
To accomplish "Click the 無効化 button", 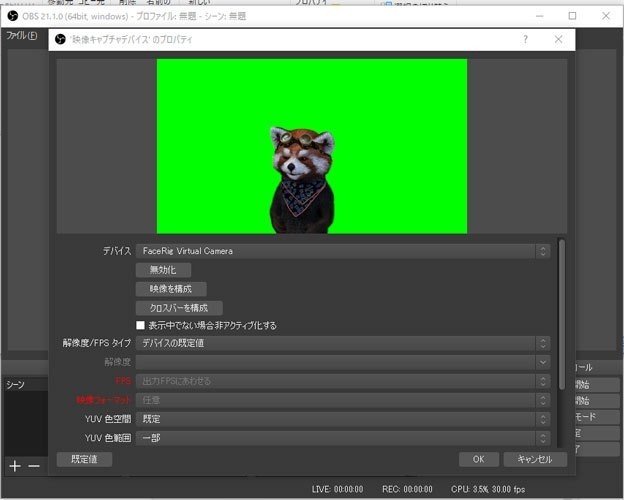I will click(x=163, y=270).
